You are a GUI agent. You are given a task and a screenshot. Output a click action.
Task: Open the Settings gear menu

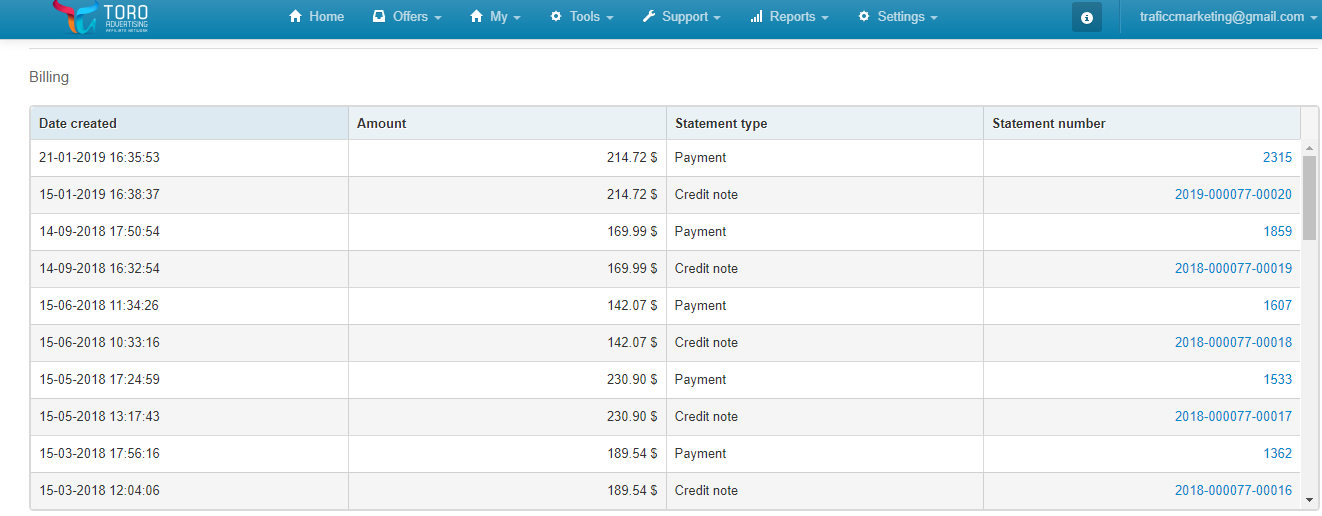click(x=898, y=17)
